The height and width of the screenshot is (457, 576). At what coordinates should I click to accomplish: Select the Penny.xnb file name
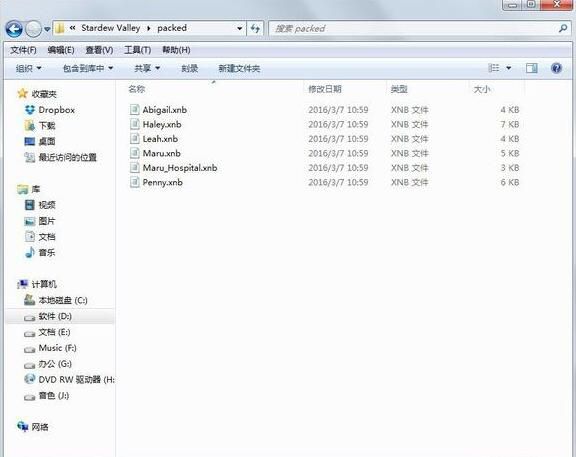162,182
